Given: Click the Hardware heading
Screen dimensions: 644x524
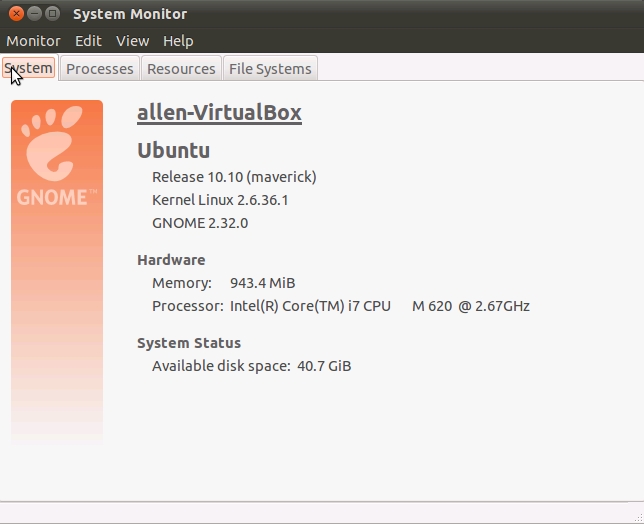Looking at the screenshot, I should point(171,260).
